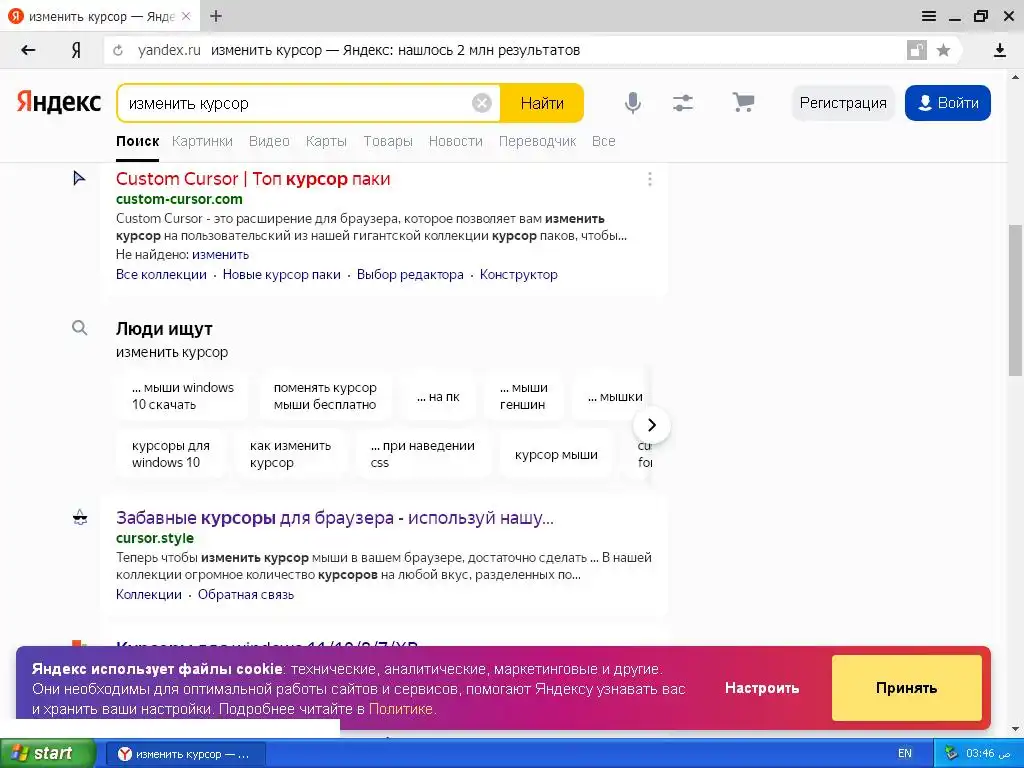Open the downloads arrow icon

click(999, 50)
